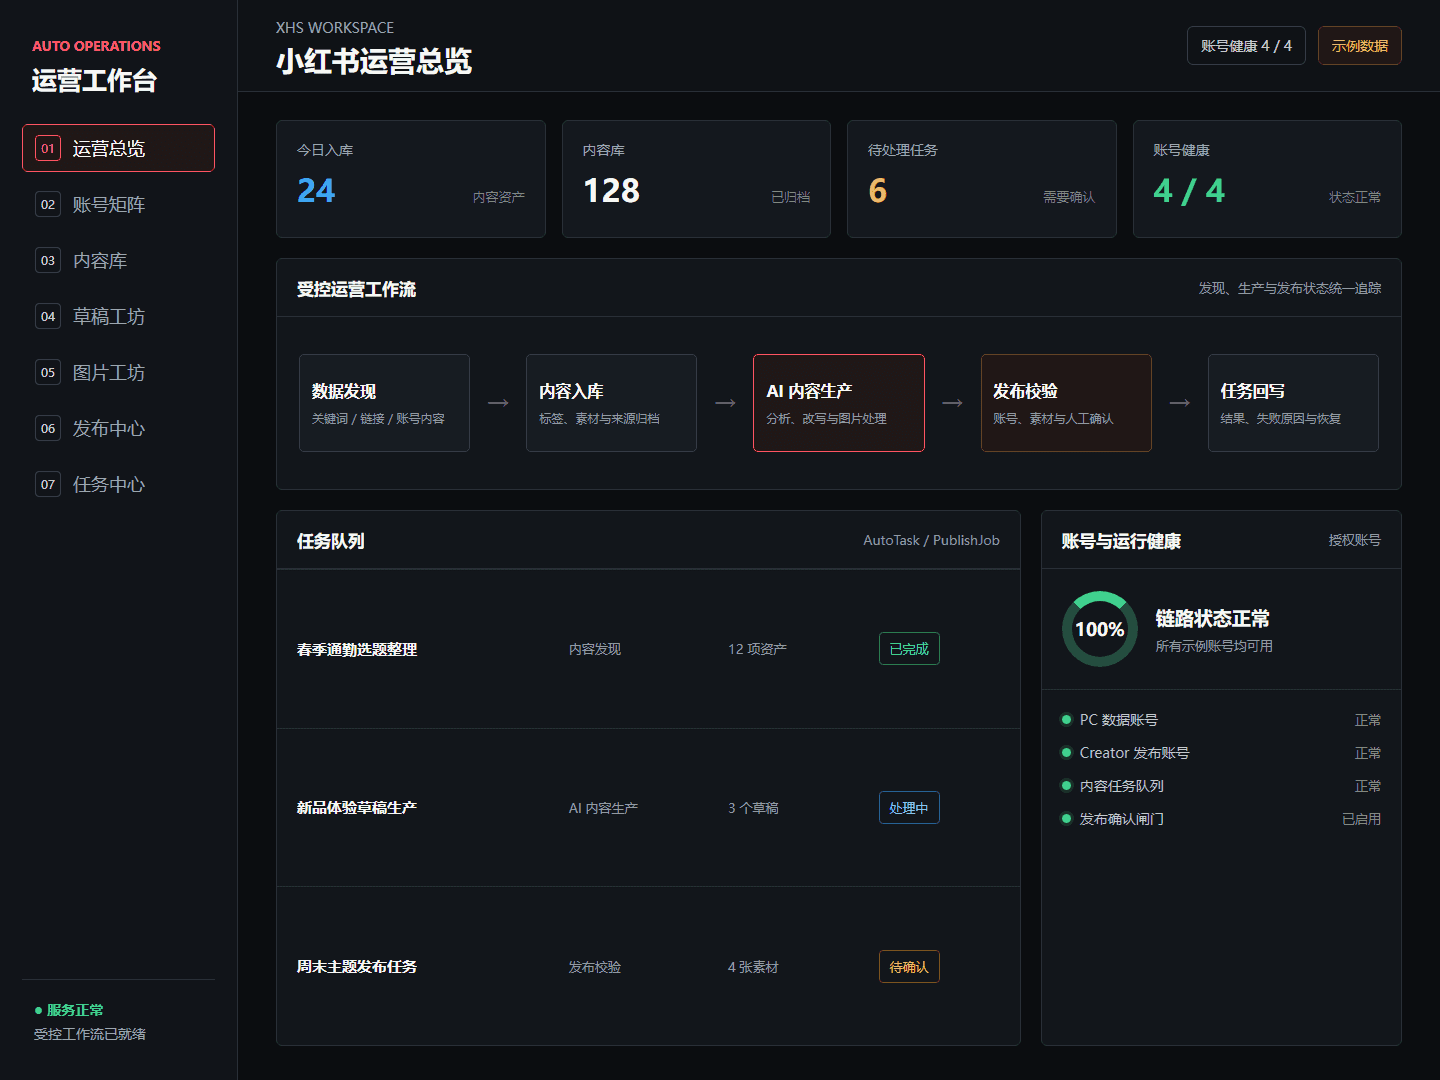Image resolution: width=1440 pixels, height=1080 pixels.
Task: Click the PC 数据账号 label
Action: point(1119,720)
